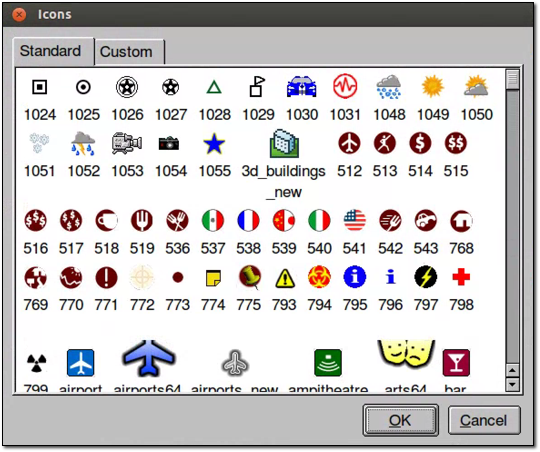Screen dimensions: 540x452
Task: Choose the snowflakes icon 1051
Action: (39, 143)
